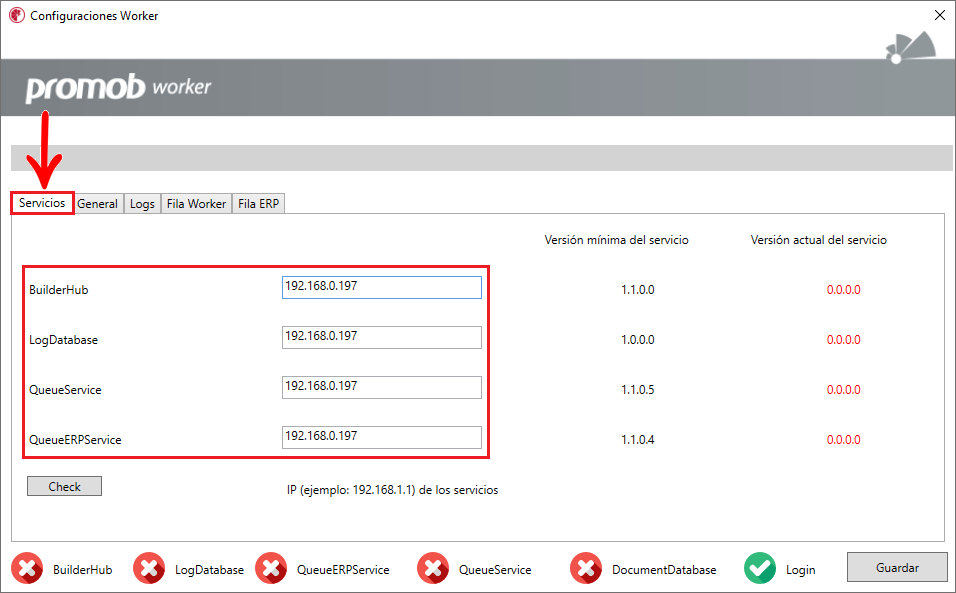This screenshot has height=593, width=956.
Task: Click the QueueService status label at bottom
Action: coord(495,570)
